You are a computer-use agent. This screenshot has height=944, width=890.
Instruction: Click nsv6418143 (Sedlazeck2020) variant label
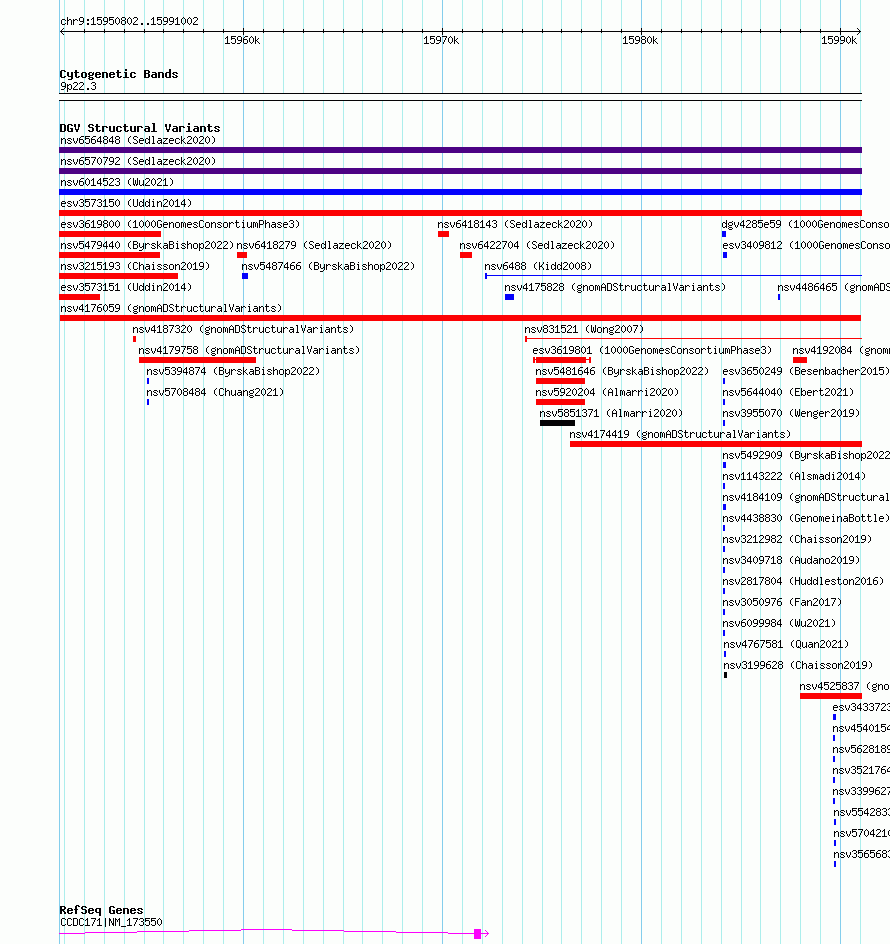point(515,225)
